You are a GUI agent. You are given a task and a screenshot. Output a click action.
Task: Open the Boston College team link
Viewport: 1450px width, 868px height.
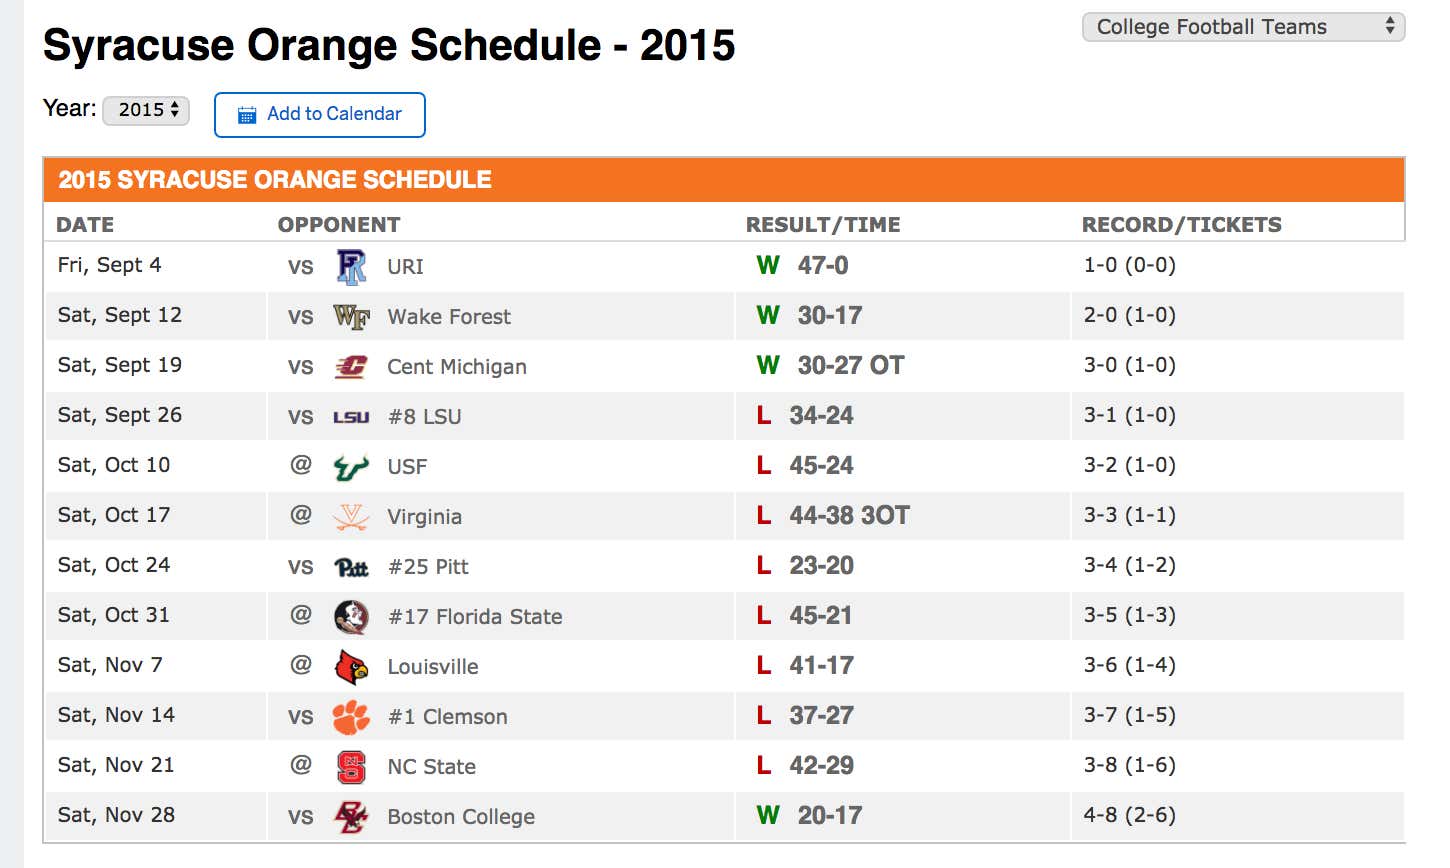(x=461, y=817)
